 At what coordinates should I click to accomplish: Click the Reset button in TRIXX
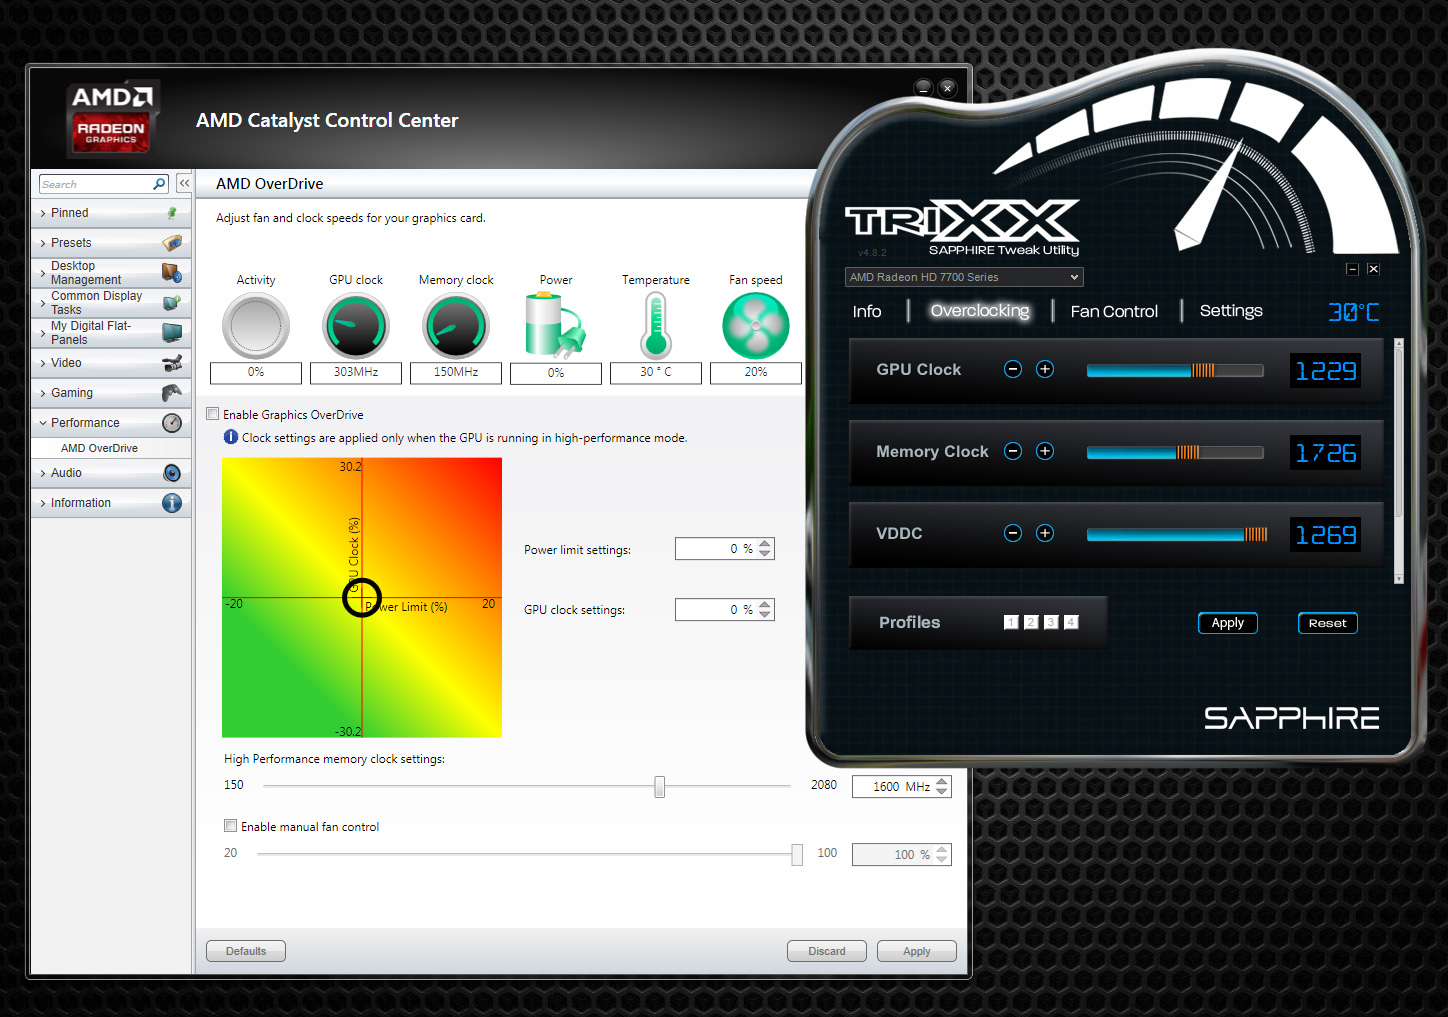click(x=1328, y=623)
